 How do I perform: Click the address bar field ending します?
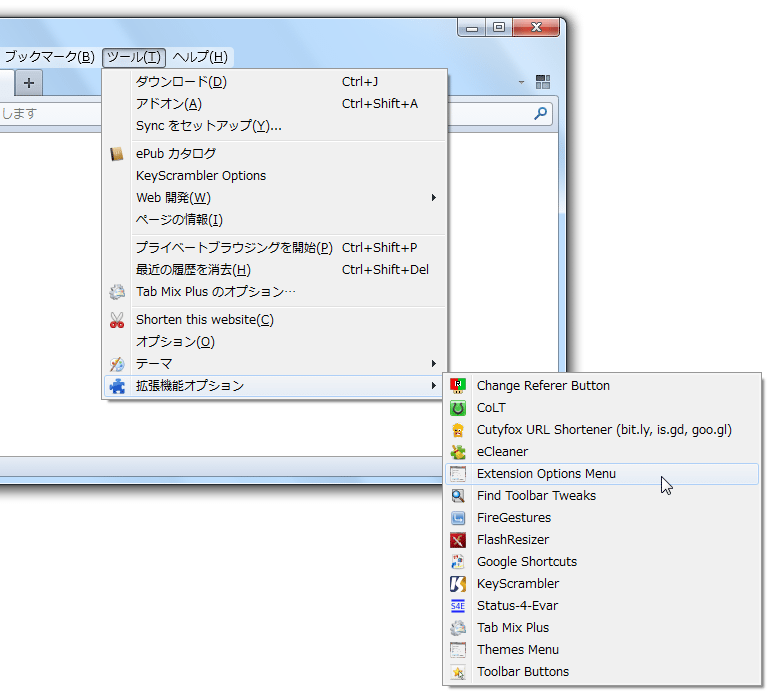[50, 114]
